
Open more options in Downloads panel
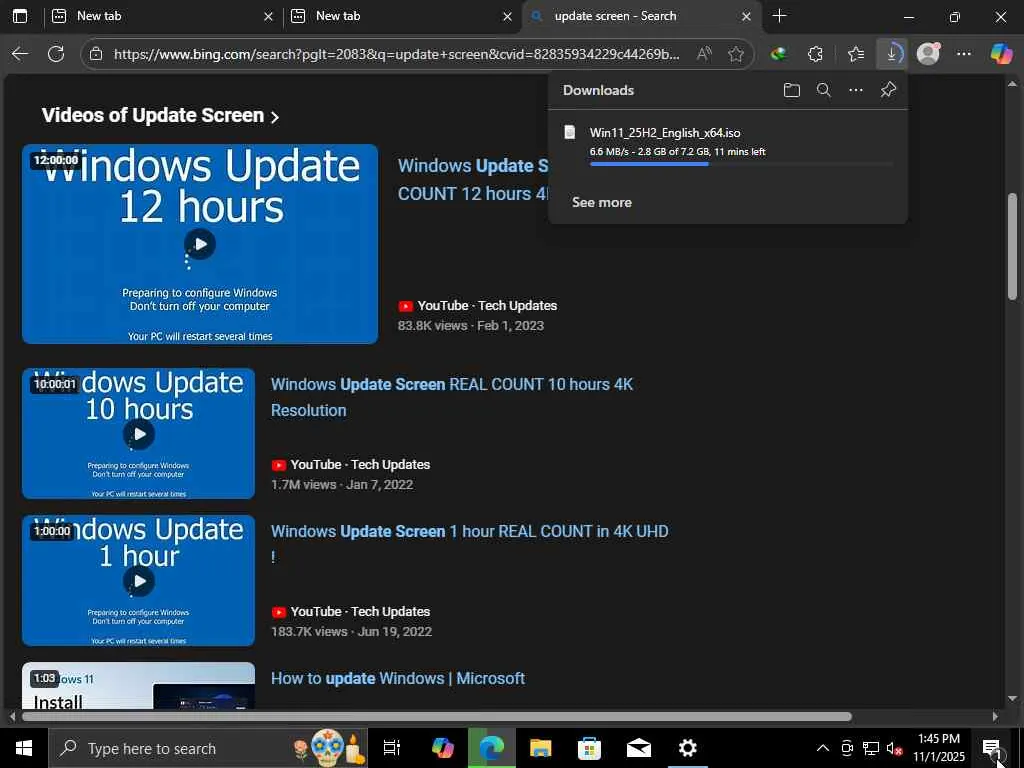click(x=856, y=90)
